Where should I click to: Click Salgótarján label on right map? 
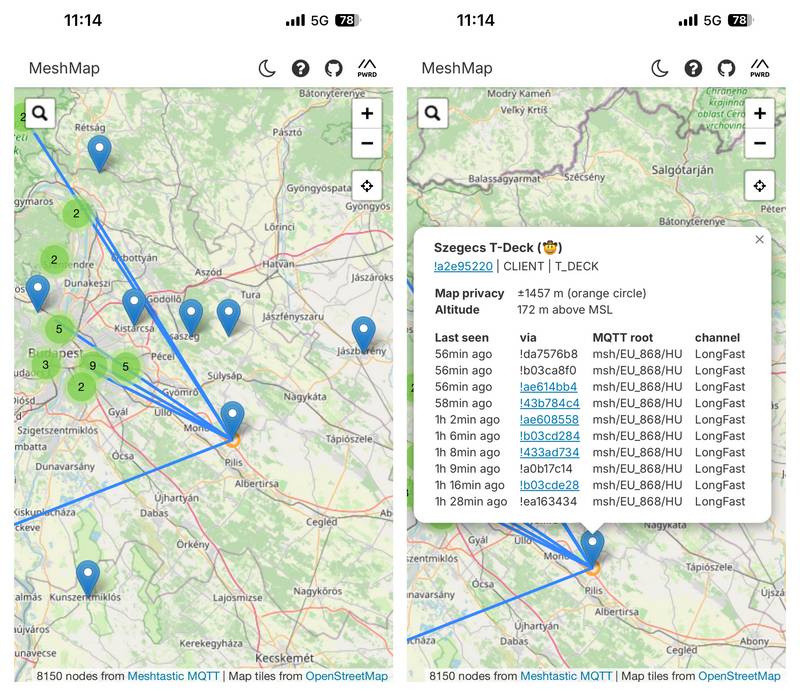coord(683,170)
